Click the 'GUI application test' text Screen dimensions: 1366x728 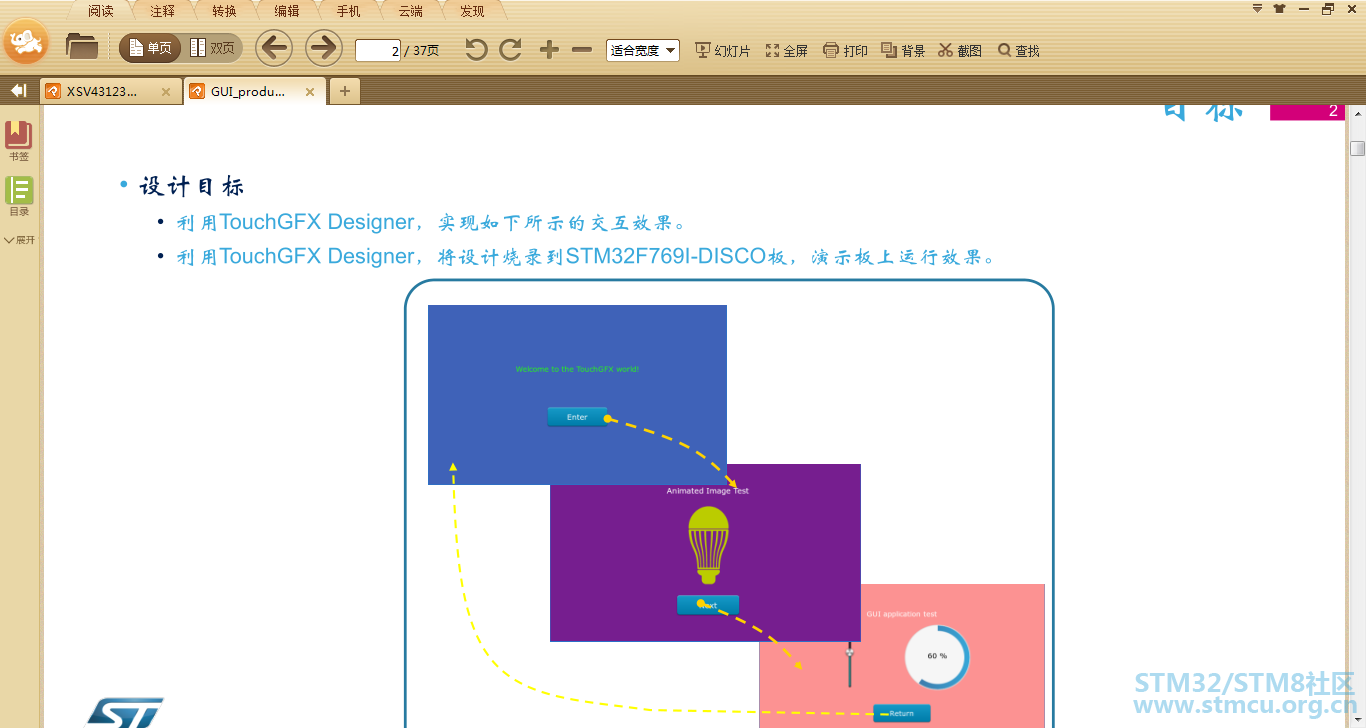pyautogui.click(x=902, y=614)
